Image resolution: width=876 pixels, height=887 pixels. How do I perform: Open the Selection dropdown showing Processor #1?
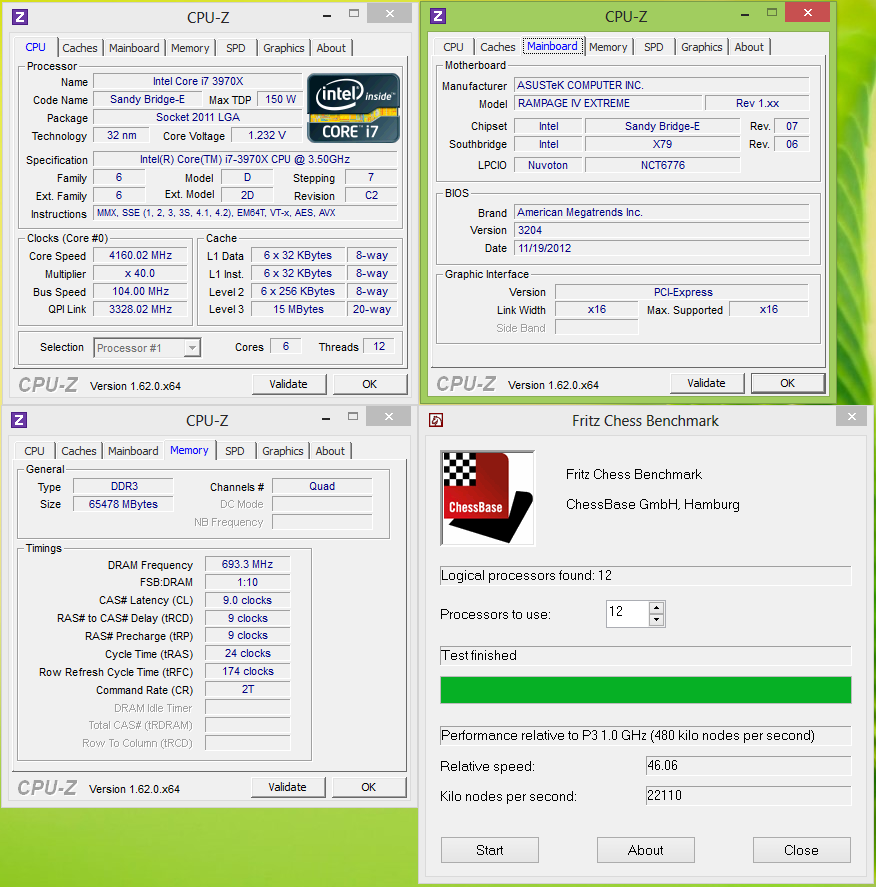[x=147, y=348]
